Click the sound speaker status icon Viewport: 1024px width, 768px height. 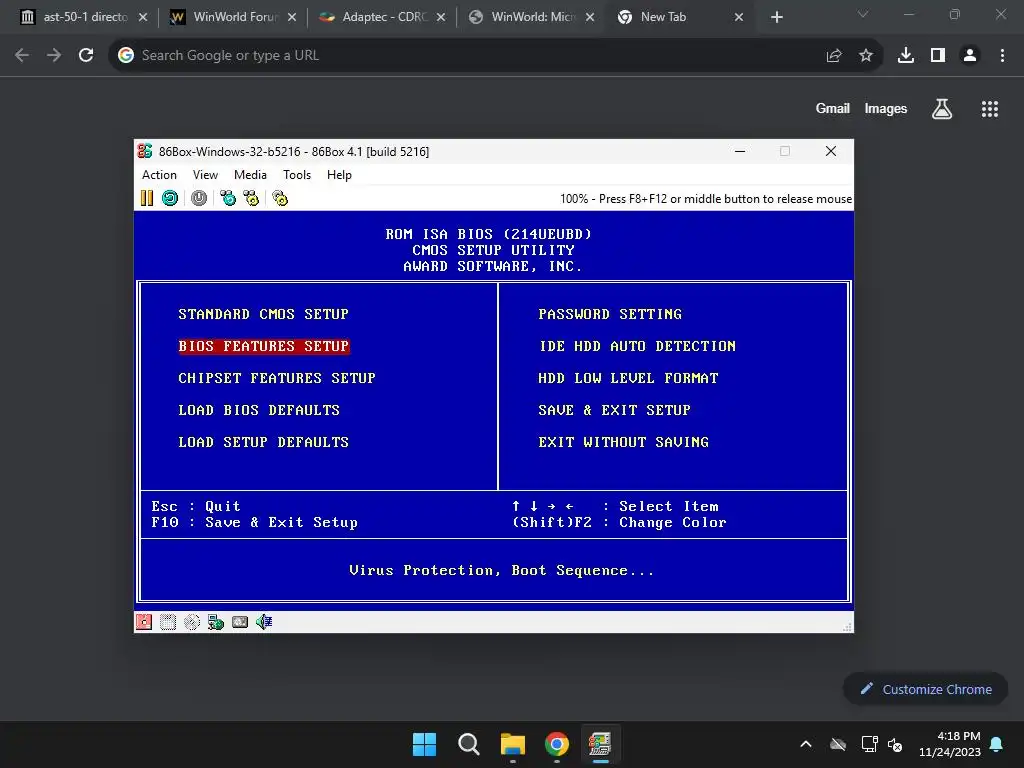tap(264, 622)
